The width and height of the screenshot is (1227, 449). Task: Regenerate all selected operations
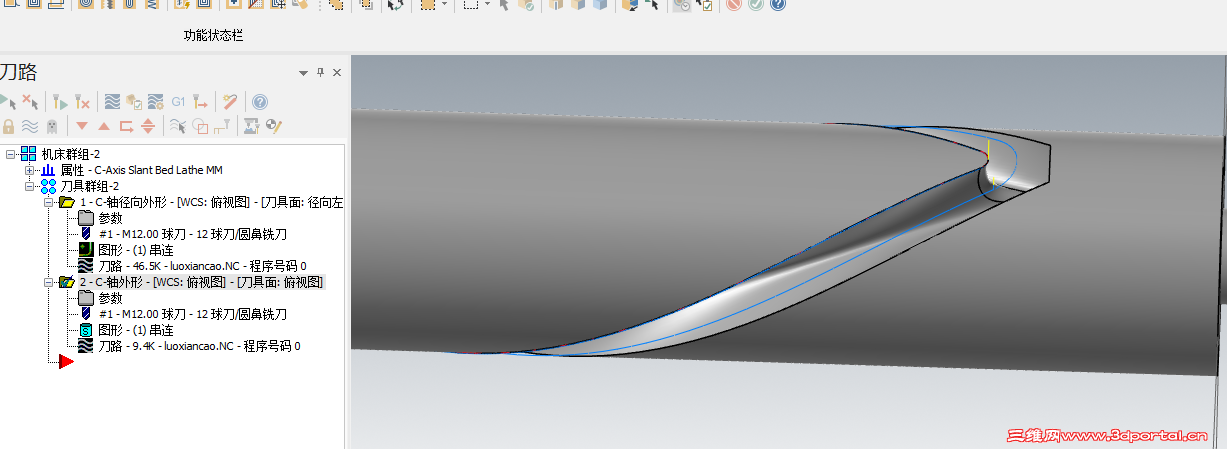coord(60,101)
